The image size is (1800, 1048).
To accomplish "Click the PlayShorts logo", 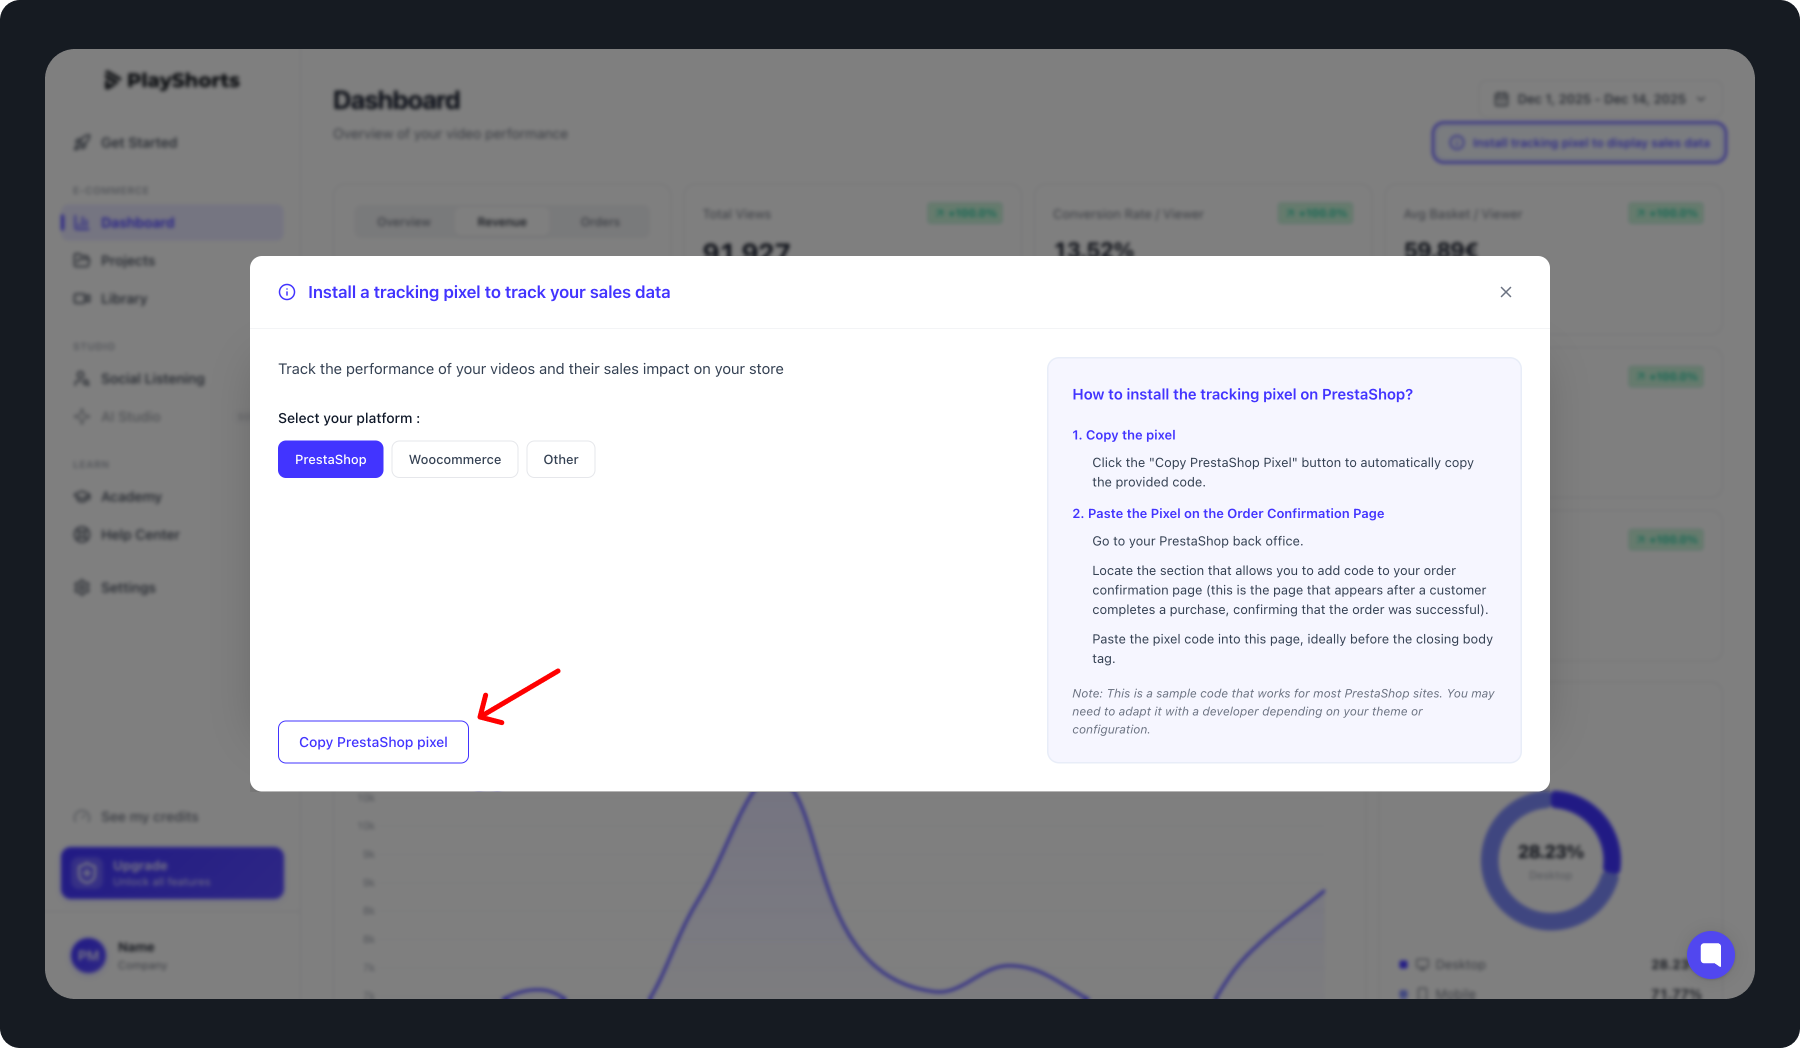I will (x=173, y=80).
